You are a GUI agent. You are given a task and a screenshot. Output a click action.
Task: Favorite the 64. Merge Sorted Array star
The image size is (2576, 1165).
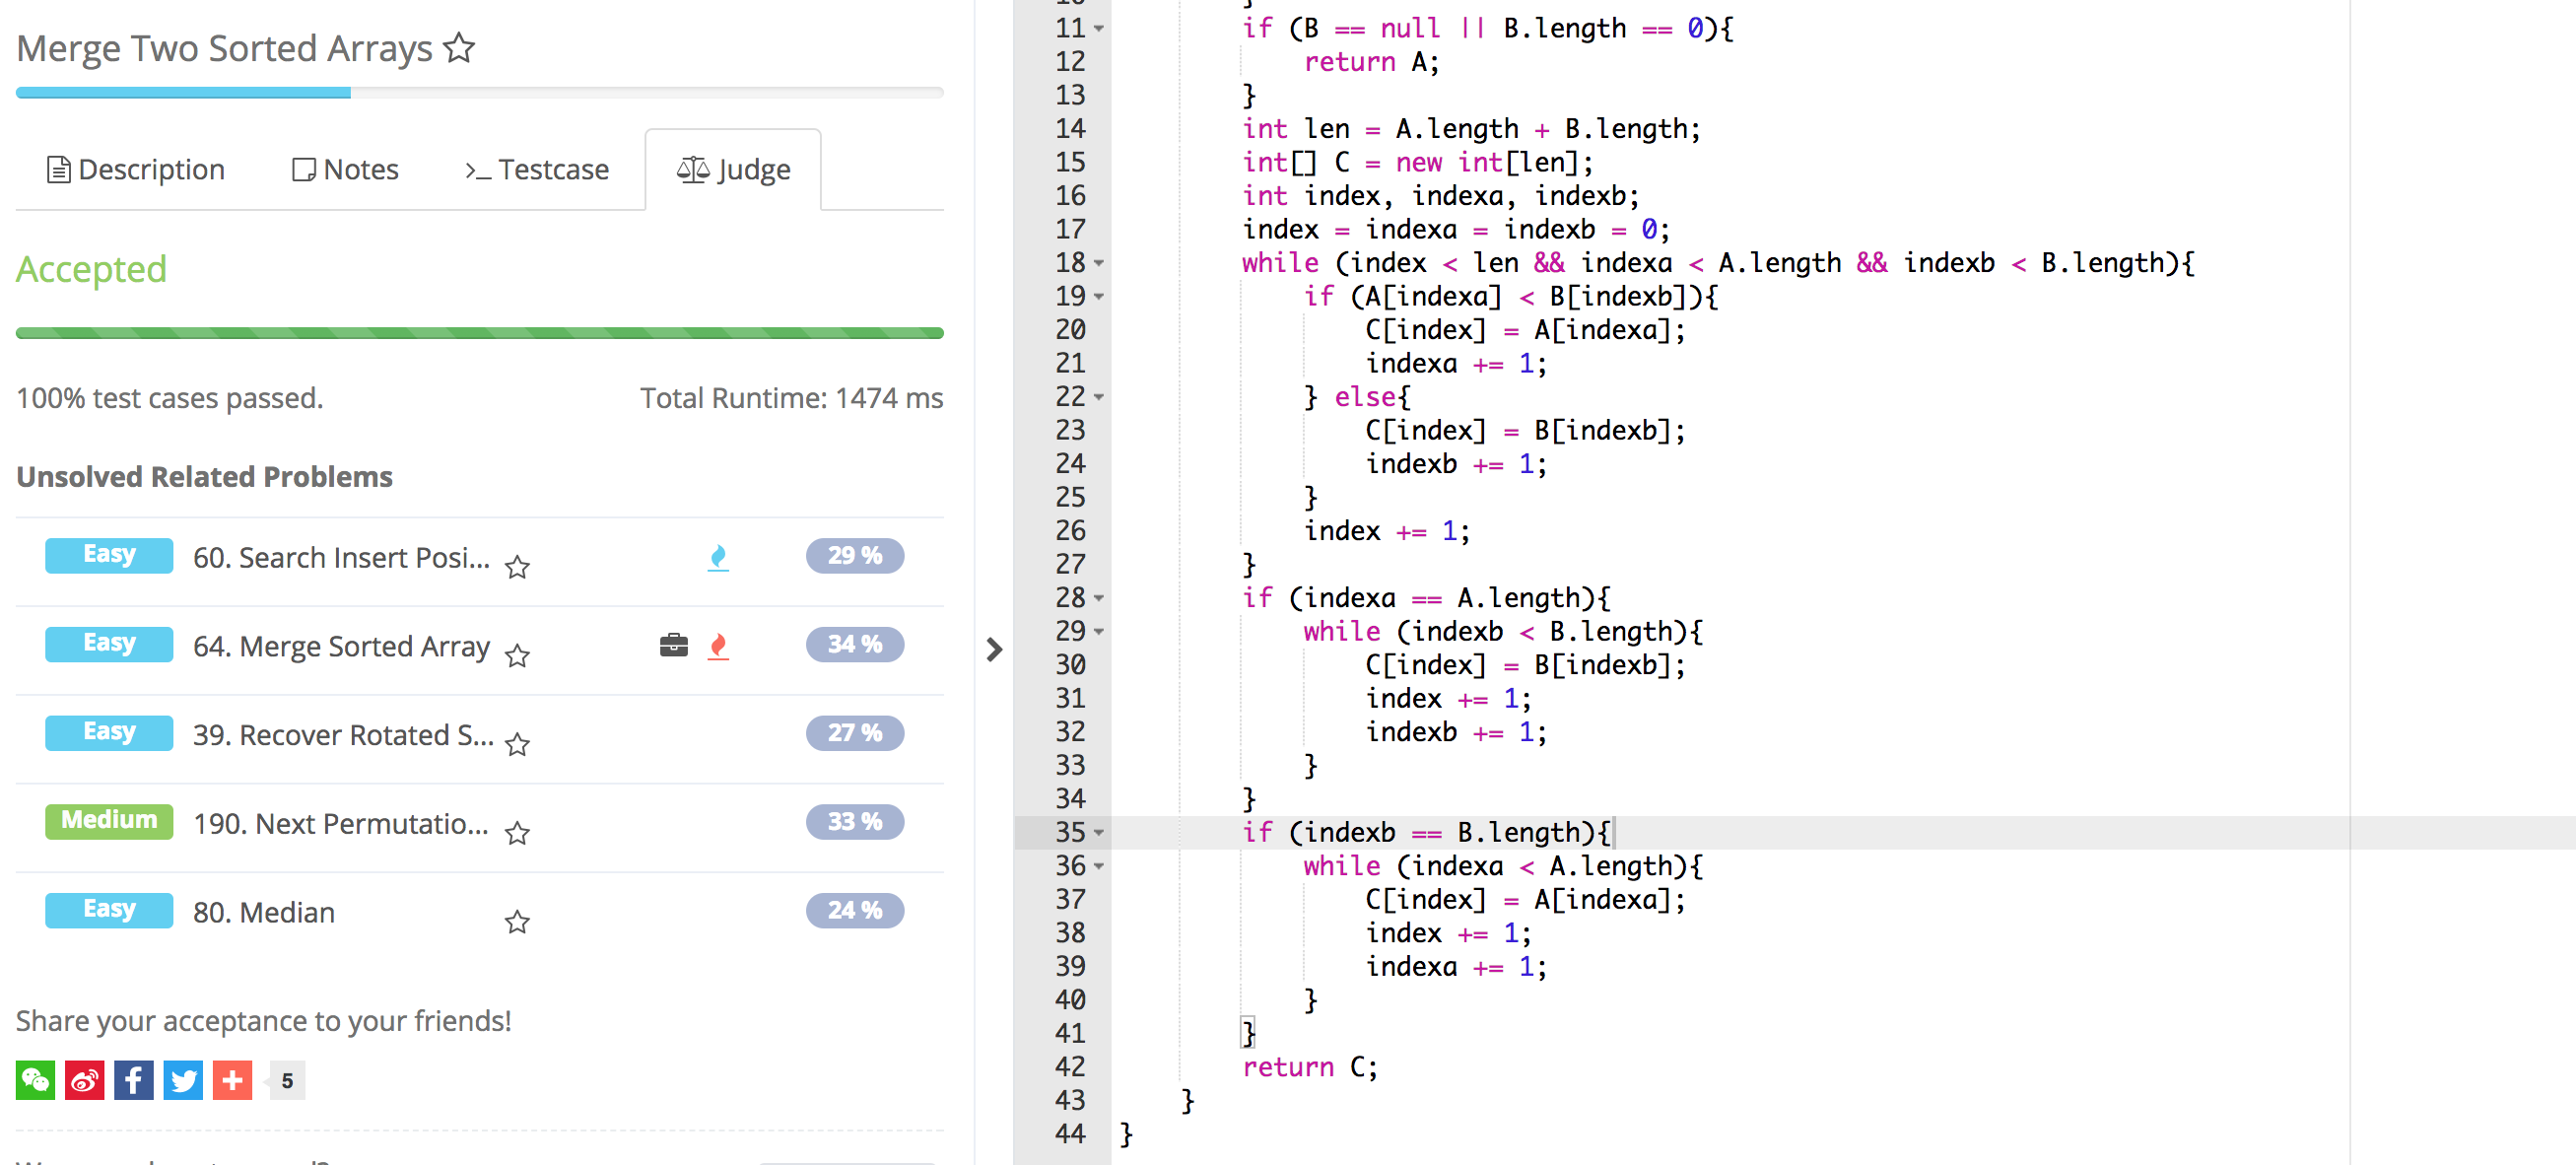pos(517,656)
